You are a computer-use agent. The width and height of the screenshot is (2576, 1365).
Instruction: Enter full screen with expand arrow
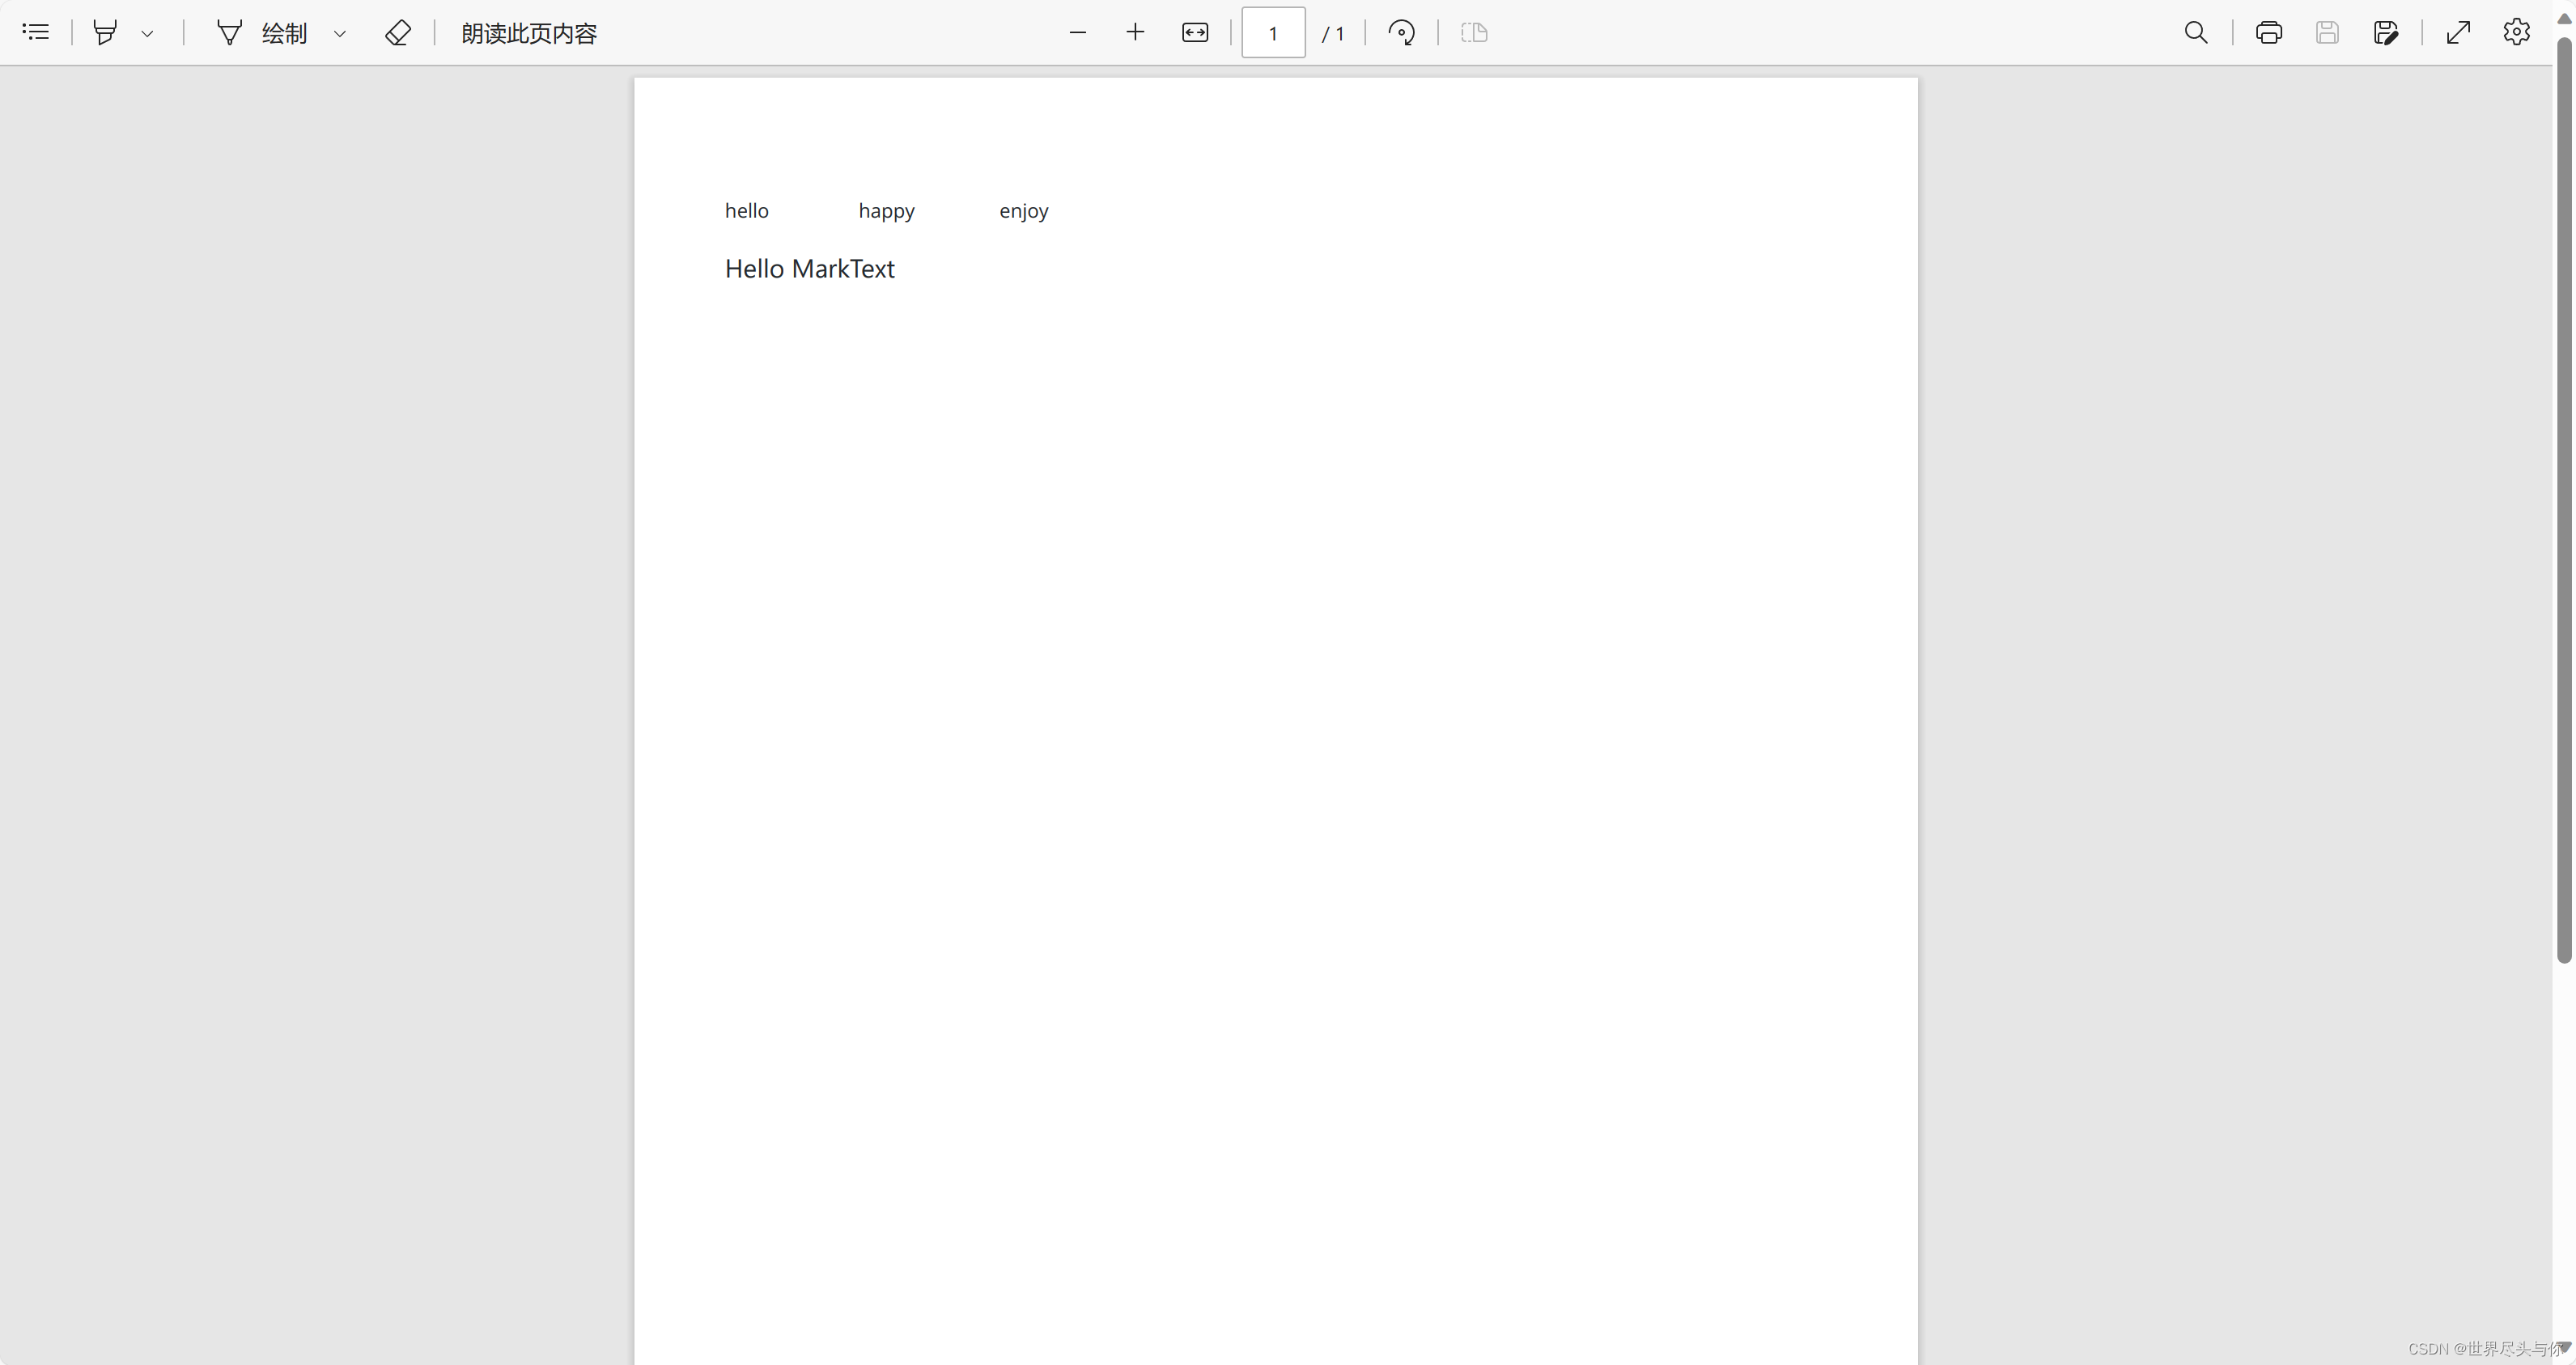2458,33
